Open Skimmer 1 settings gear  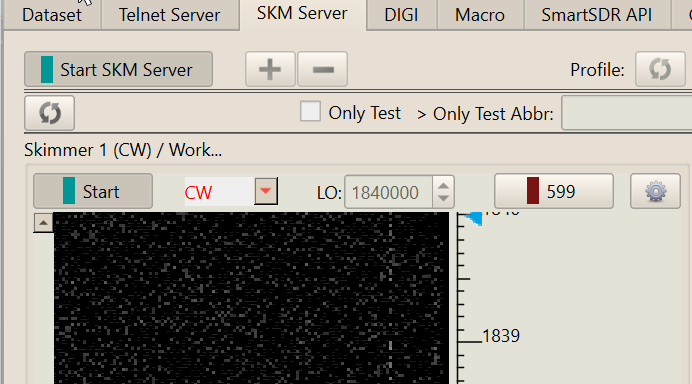tap(655, 191)
